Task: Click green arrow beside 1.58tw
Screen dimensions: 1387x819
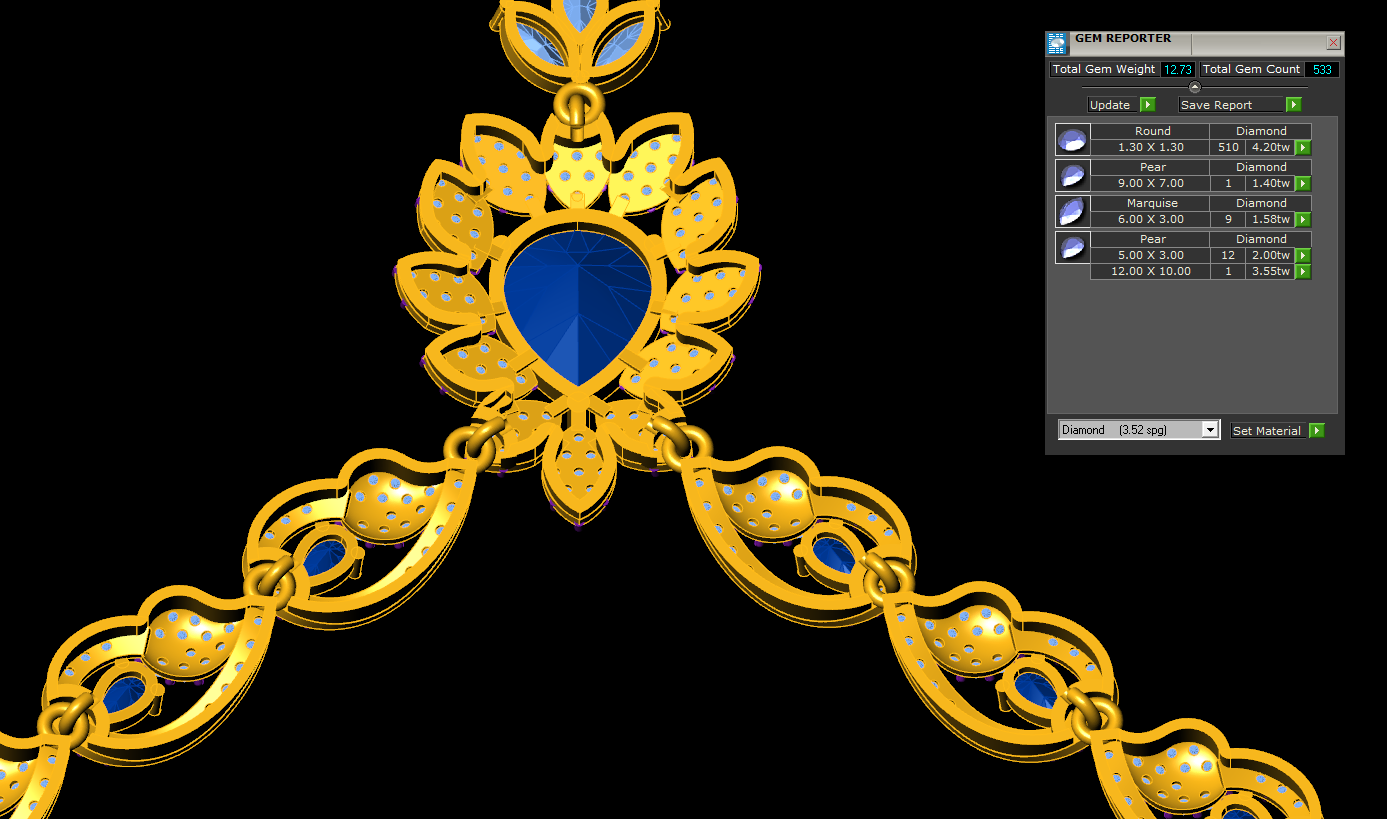Action: click(1303, 220)
